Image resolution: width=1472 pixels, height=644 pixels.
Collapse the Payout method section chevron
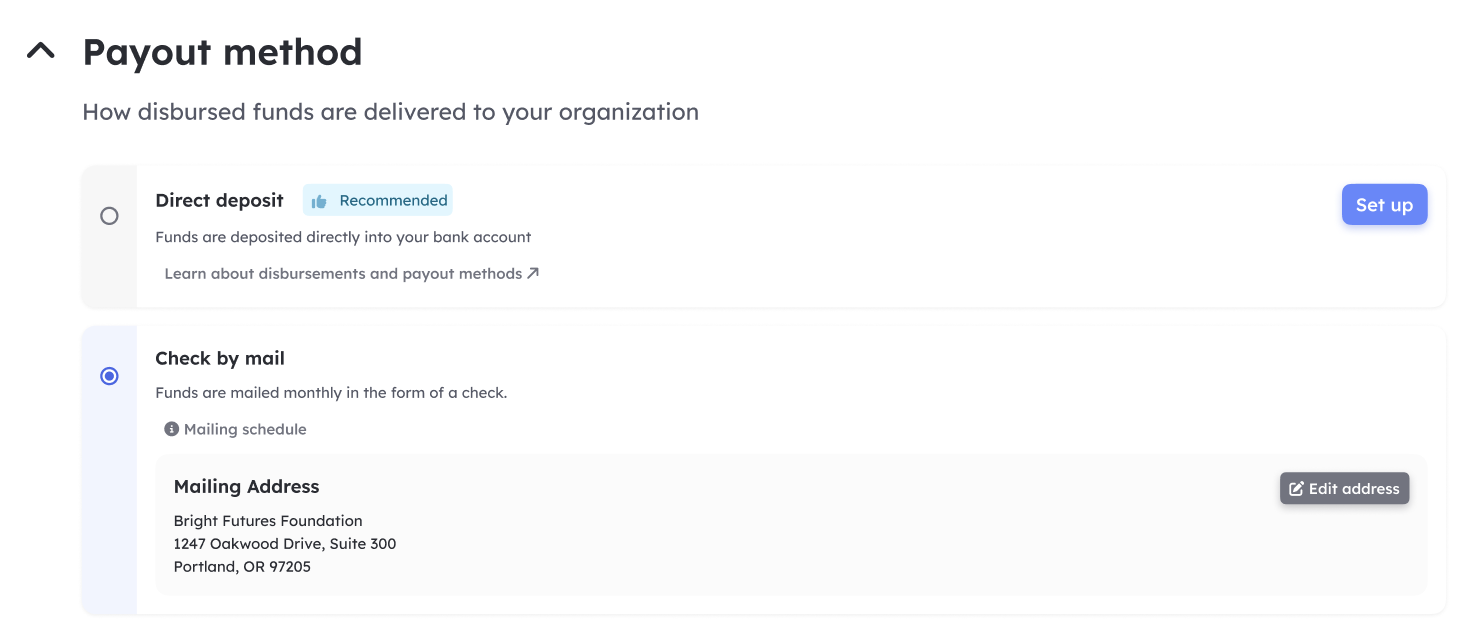click(x=40, y=51)
